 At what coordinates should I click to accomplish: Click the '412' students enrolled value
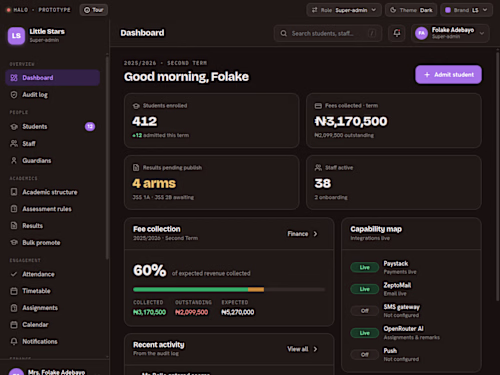[144, 121]
